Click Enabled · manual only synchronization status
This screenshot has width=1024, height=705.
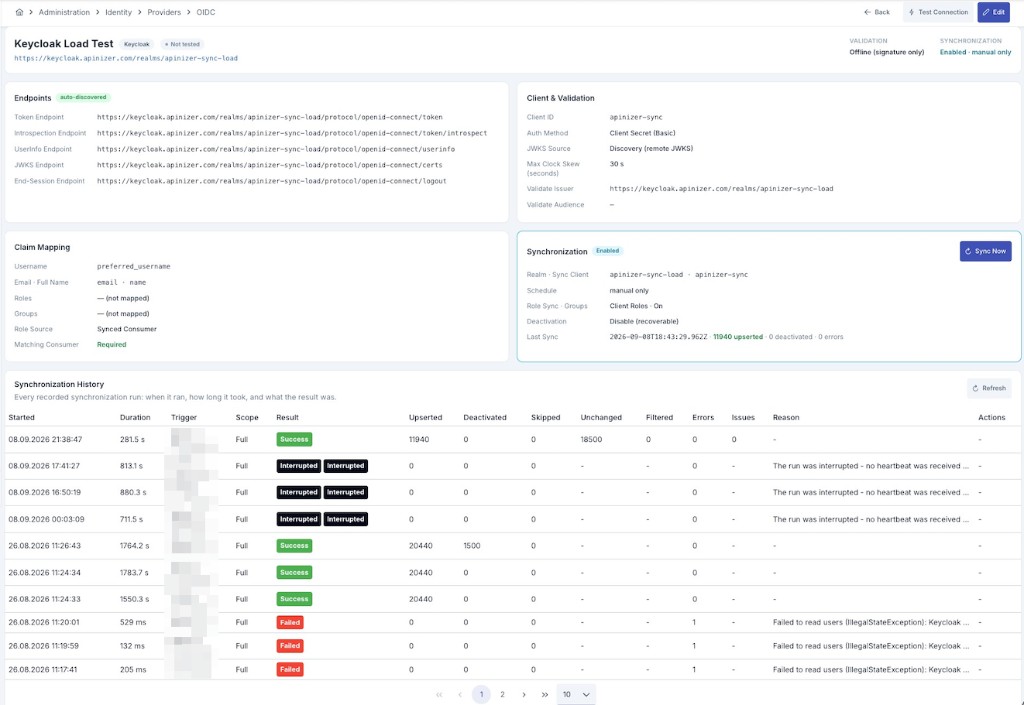(975, 52)
